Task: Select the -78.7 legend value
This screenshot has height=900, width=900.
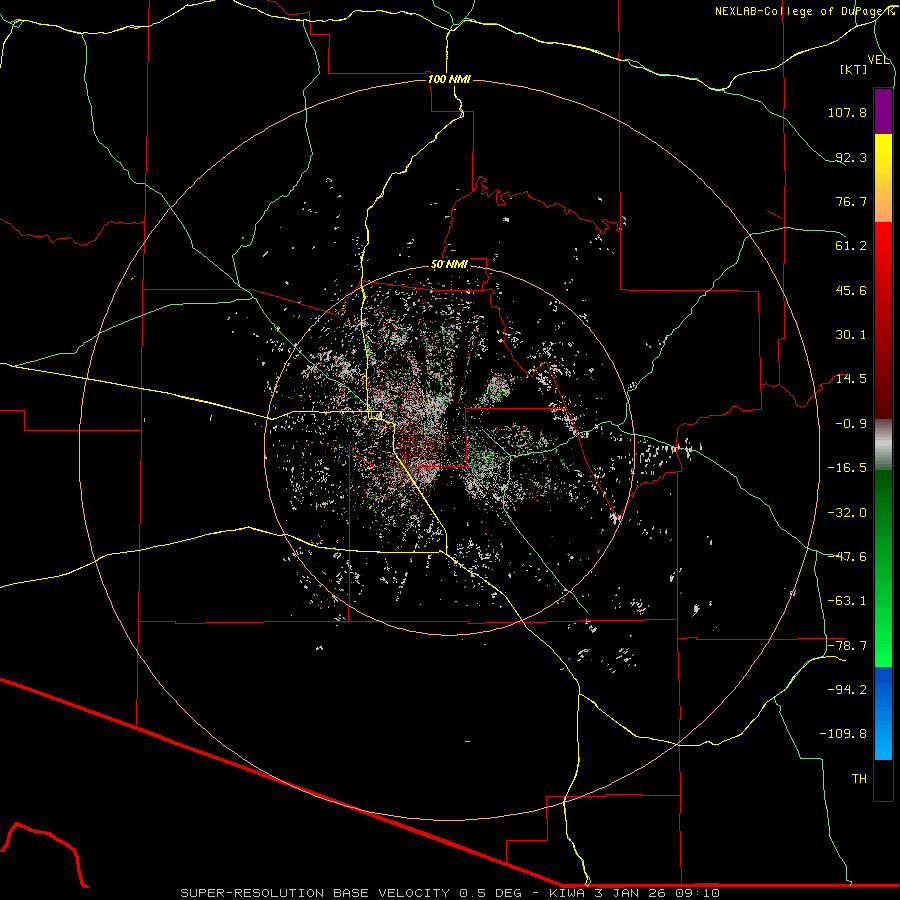Action: (x=847, y=646)
